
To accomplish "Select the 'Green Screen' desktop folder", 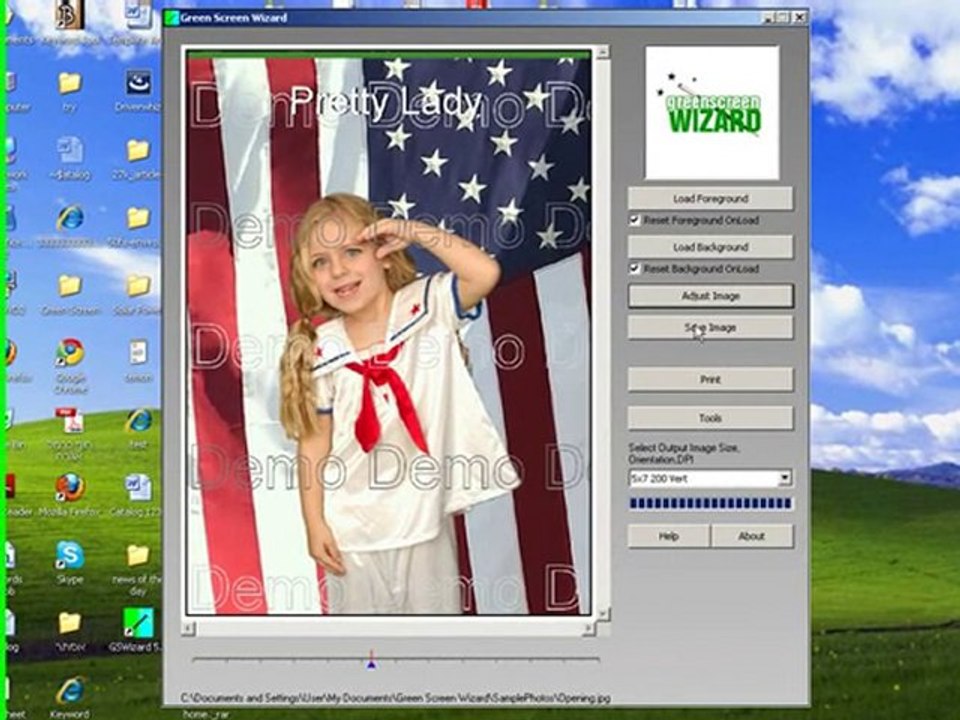I will (70, 286).
